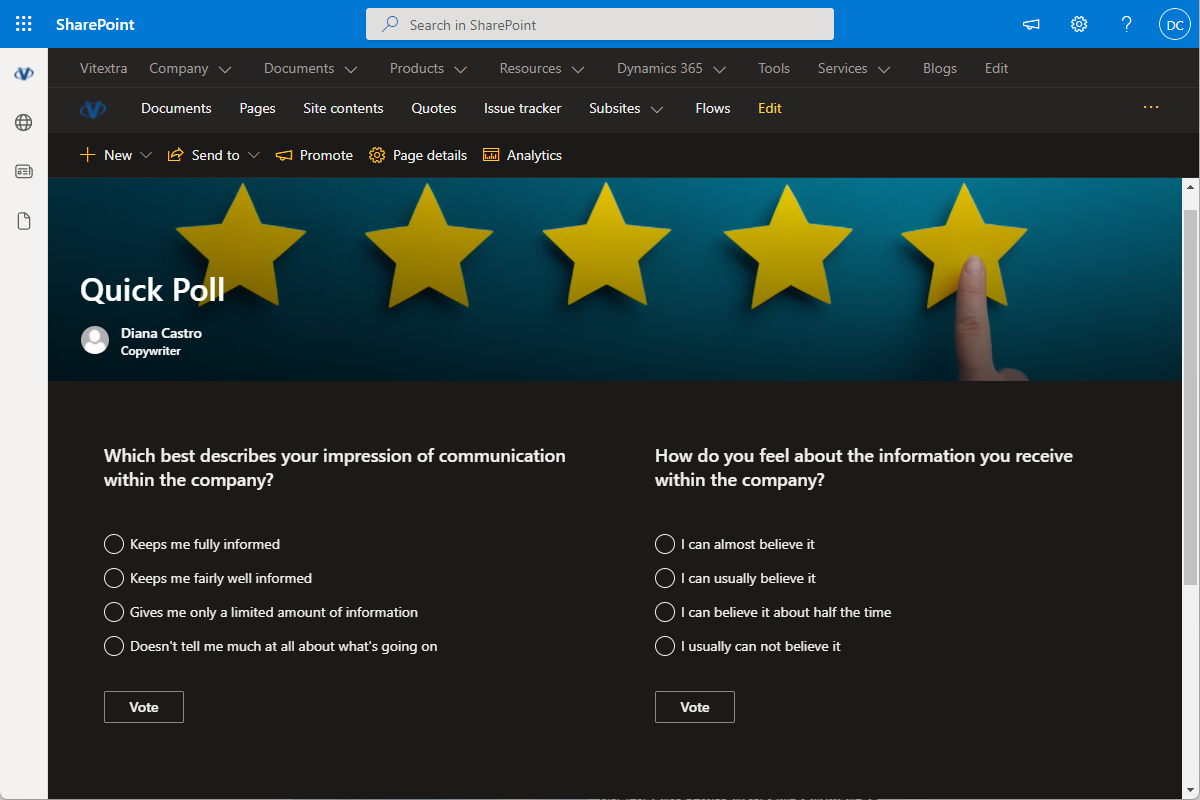Open the app launcher waffle icon
This screenshot has height=800, width=1200.
tap(24, 24)
